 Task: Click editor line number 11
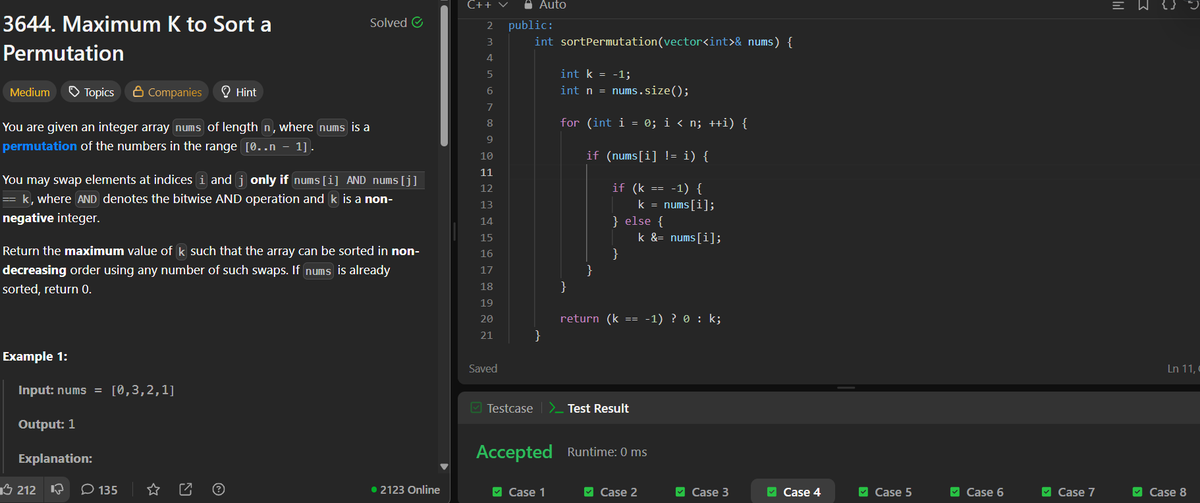coord(486,174)
